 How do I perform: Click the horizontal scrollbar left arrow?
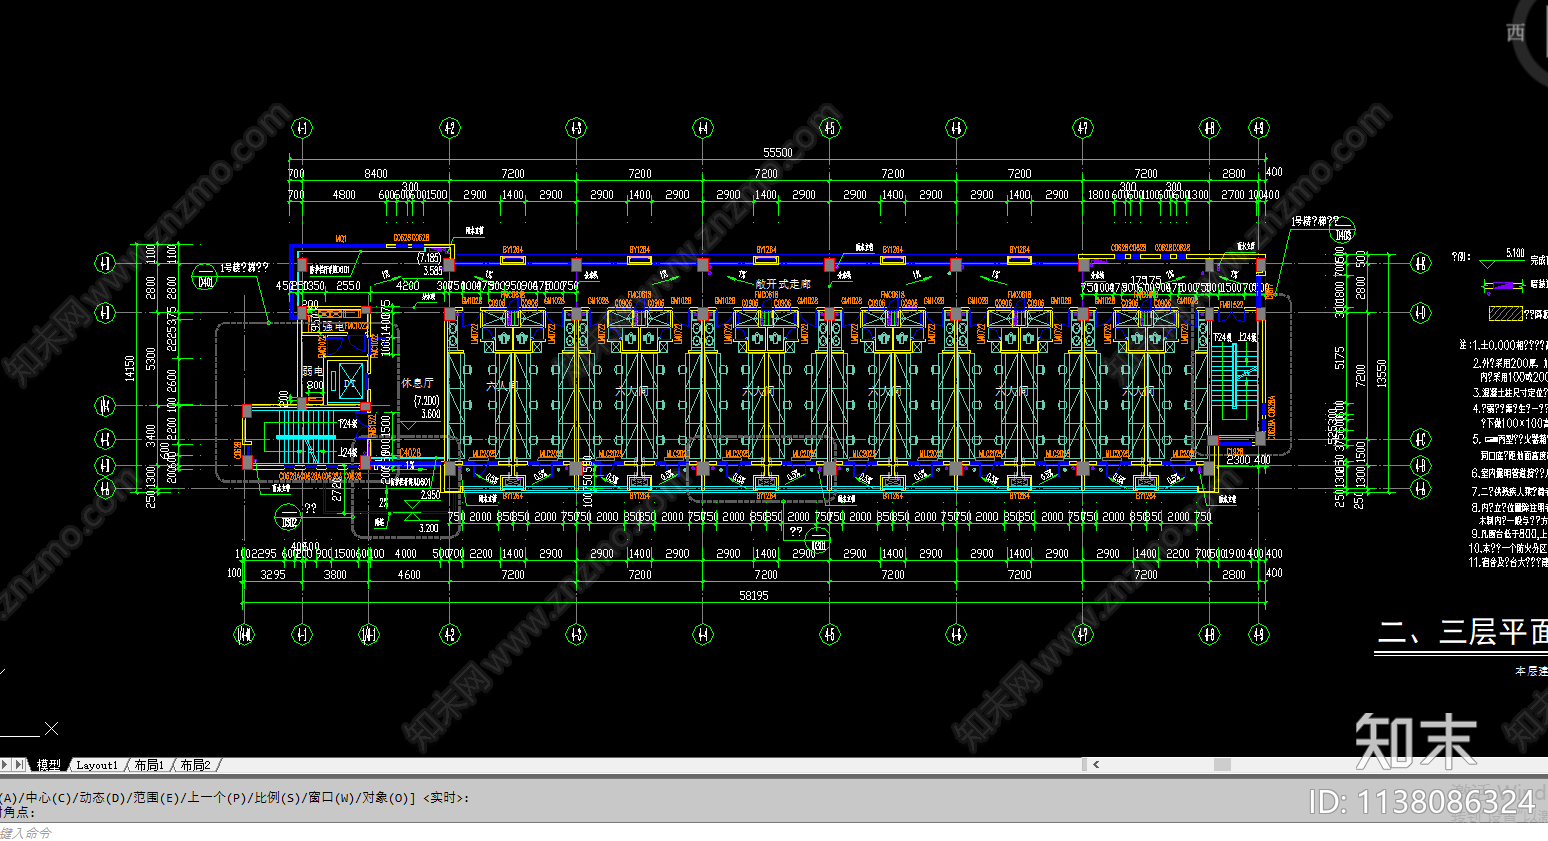point(1096,765)
